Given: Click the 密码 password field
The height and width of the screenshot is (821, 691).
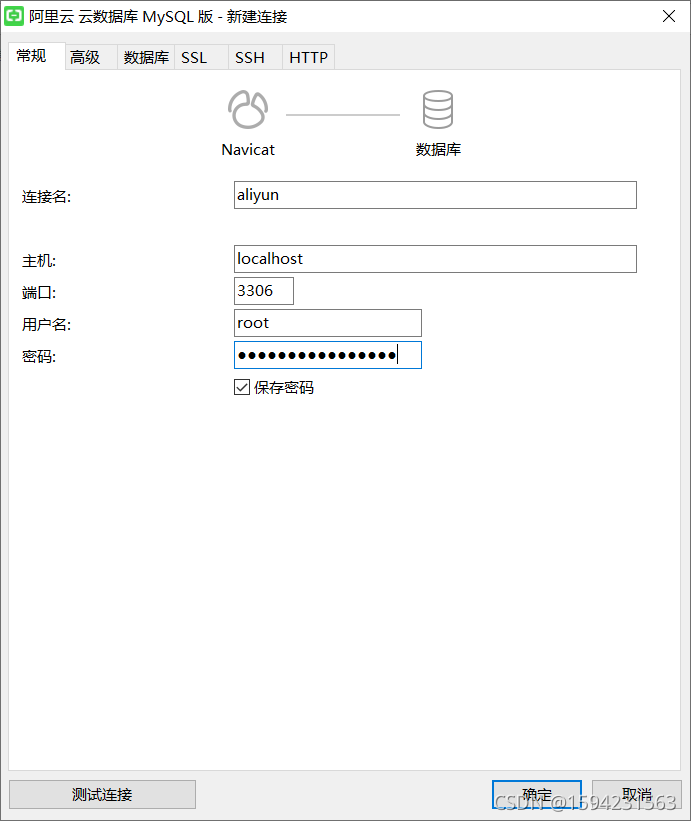Looking at the screenshot, I should coord(328,355).
